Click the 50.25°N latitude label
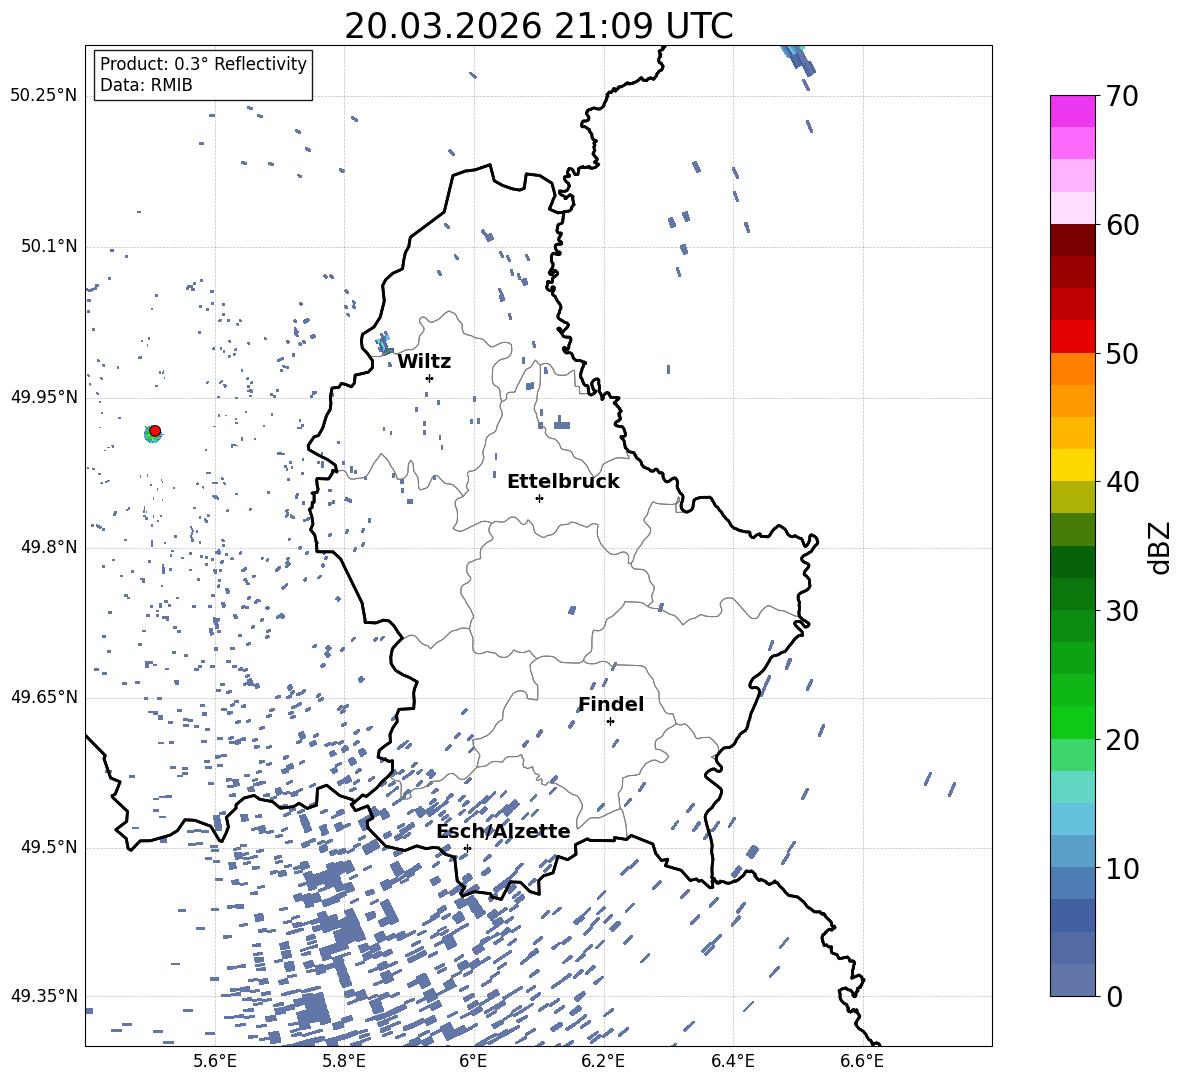The image size is (1184, 1081). [44, 96]
